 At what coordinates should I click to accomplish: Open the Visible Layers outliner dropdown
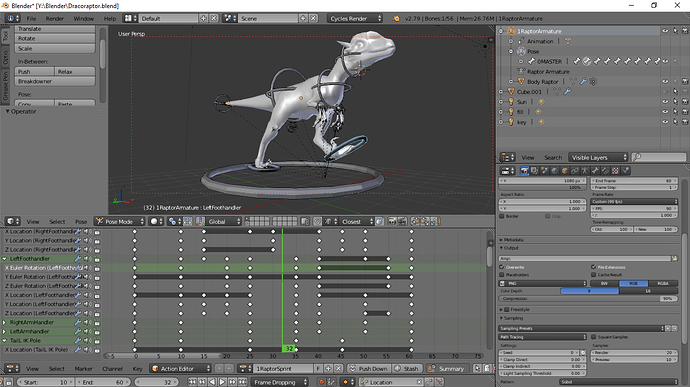click(598, 157)
